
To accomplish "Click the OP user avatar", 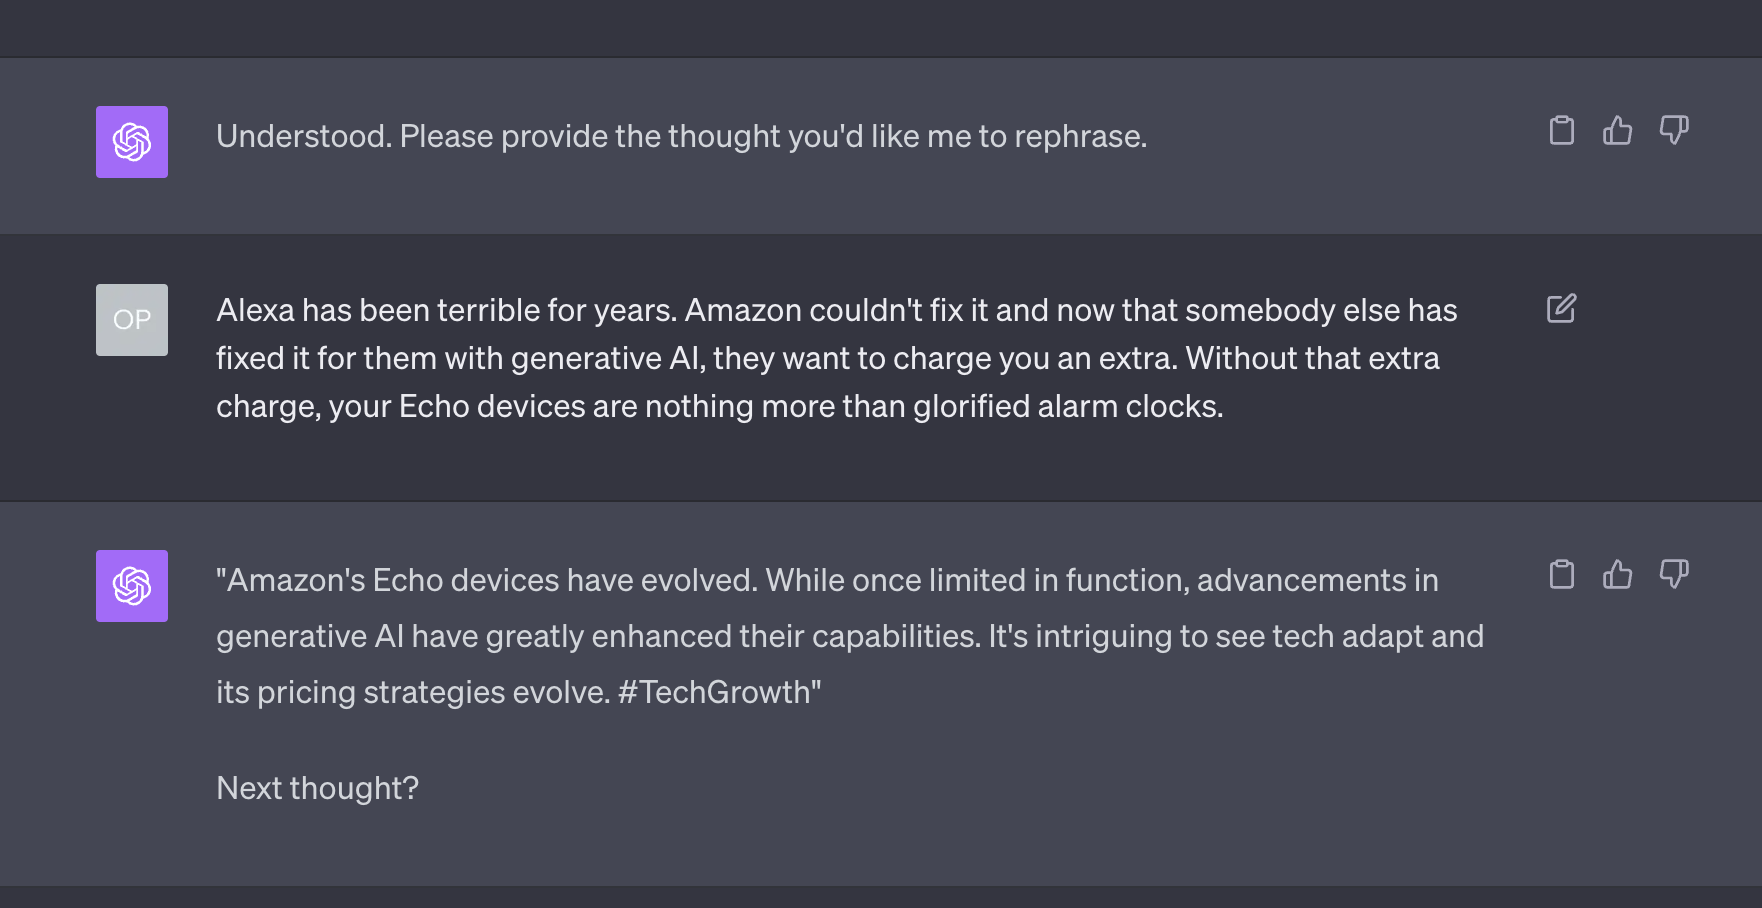I will point(132,320).
